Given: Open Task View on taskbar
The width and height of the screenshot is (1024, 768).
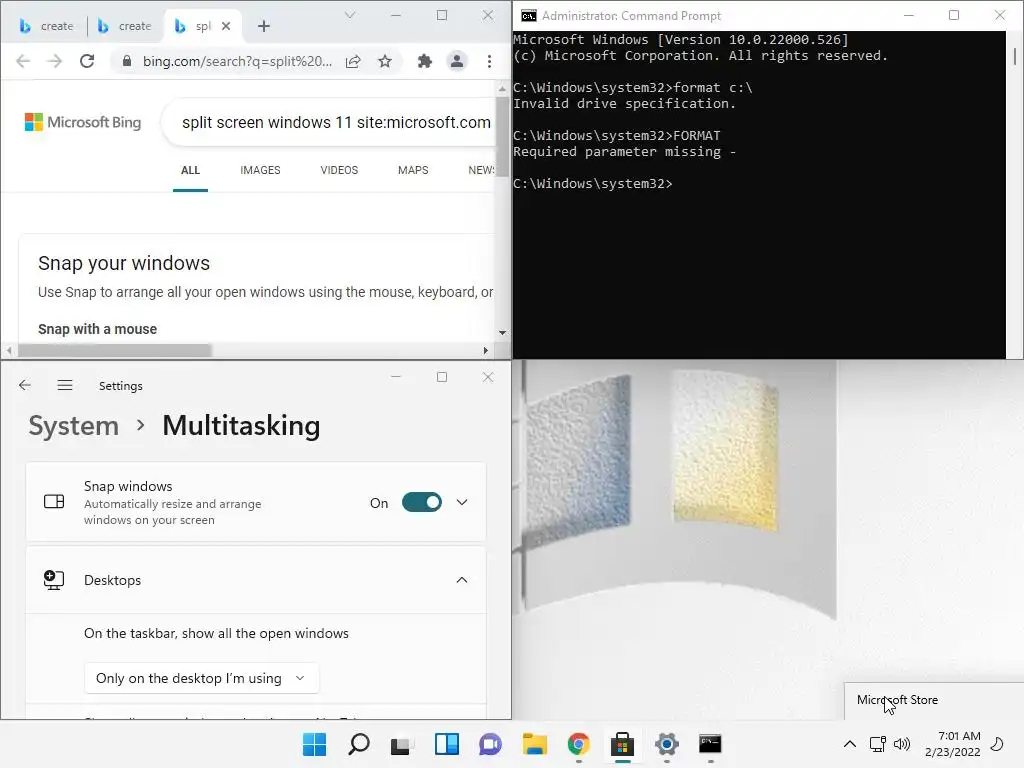Looking at the screenshot, I should click(402, 744).
